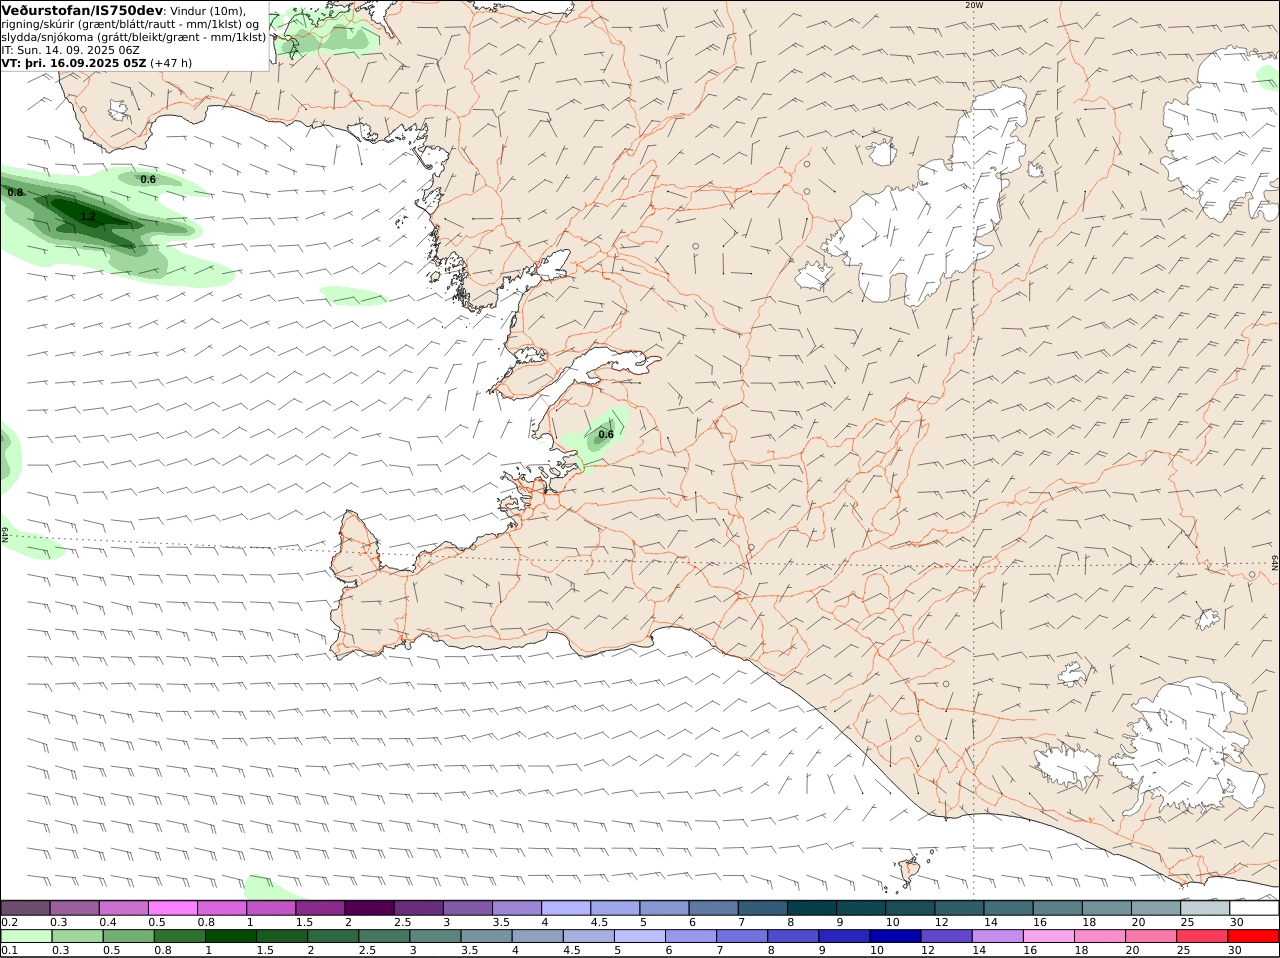This screenshot has height=958, width=1280.
Task: Click the 9 blue swatch in lower legend row
Action: click(x=843, y=936)
